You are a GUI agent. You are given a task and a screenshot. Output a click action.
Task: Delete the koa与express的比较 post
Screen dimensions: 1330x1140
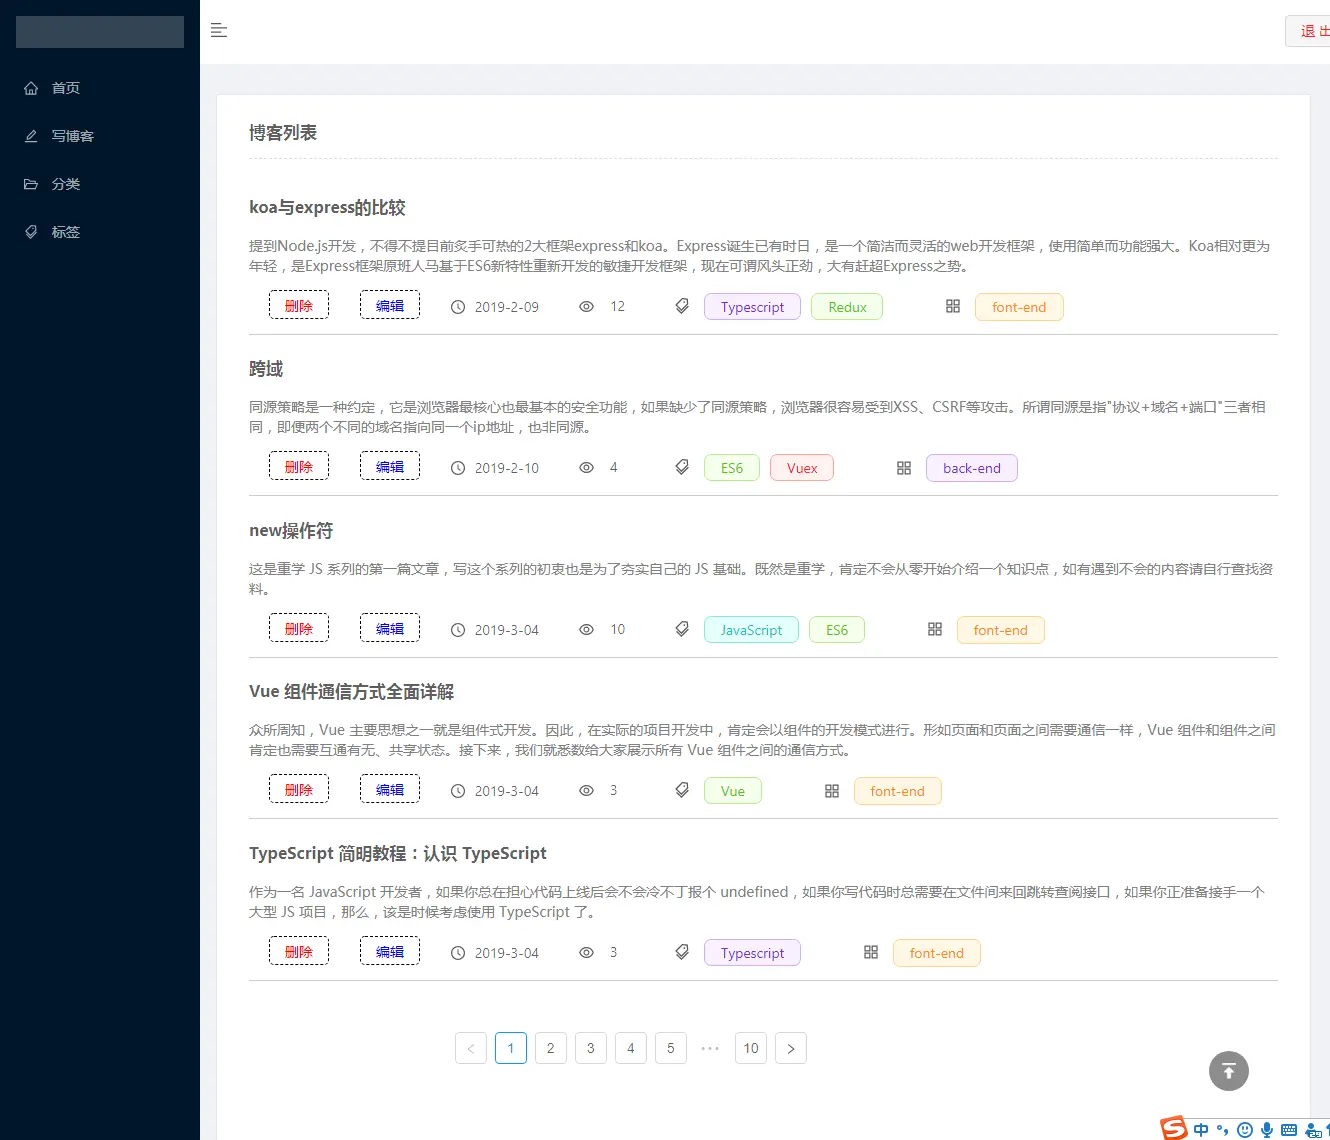pos(299,305)
